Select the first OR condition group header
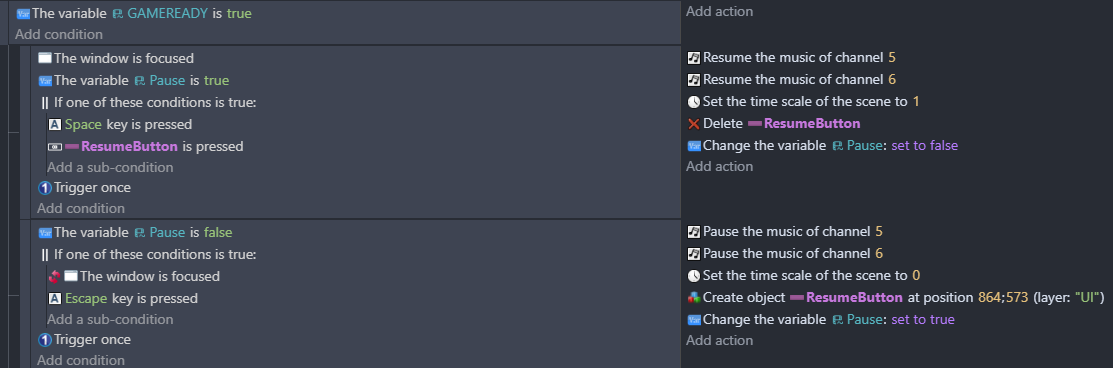This screenshot has width=1113, height=368. 147,102
